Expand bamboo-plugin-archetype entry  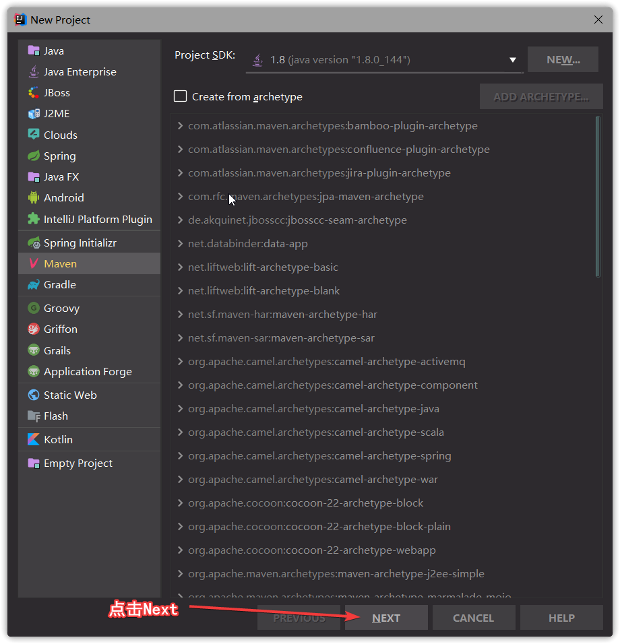[x=180, y=125]
